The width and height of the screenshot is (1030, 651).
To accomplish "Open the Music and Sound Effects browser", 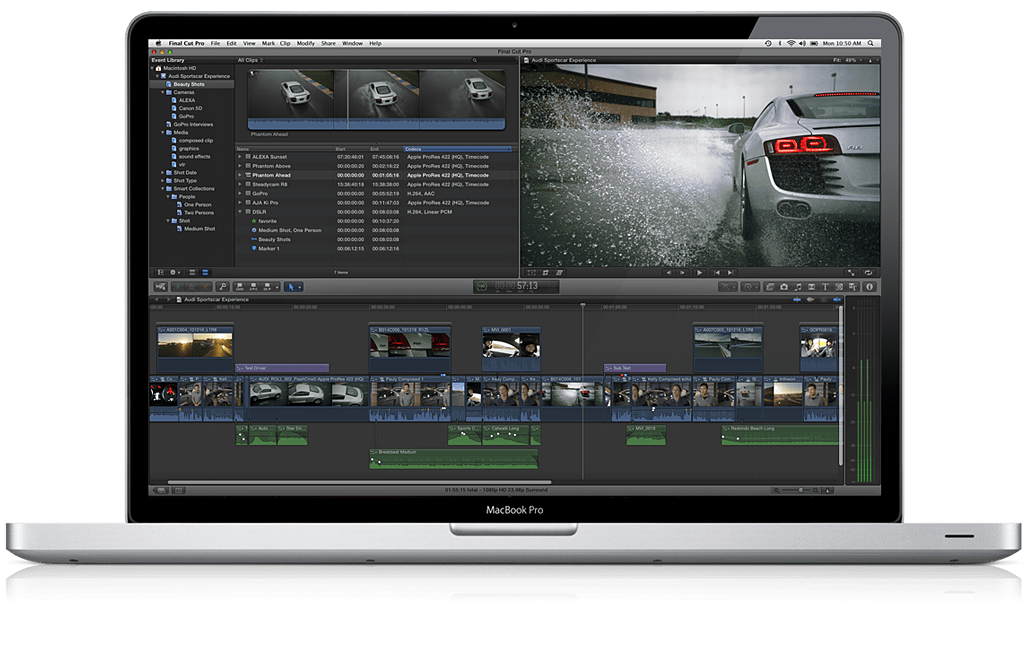I will tap(799, 287).
